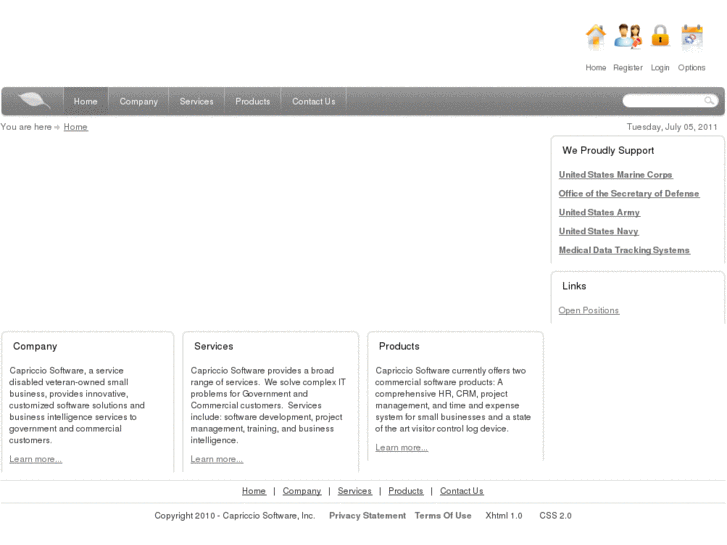Open Home label under house icon

point(596,68)
